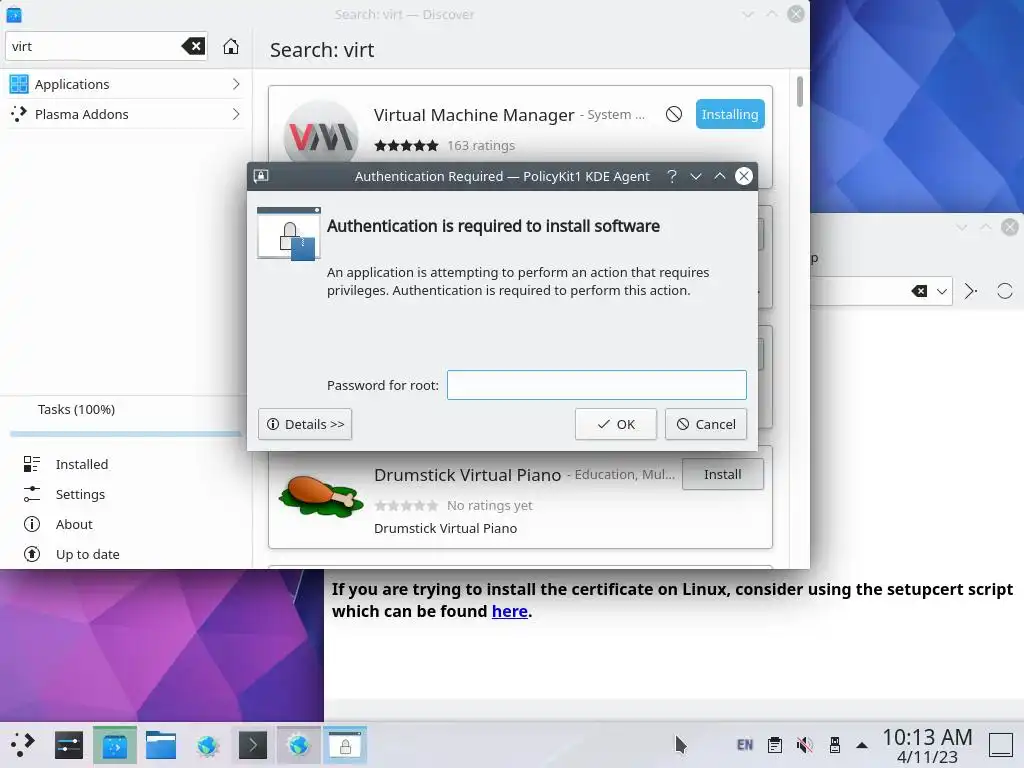The height and width of the screenshot is (768, 1024).
Task: Open Discover Settings
Action: [80, 494]
